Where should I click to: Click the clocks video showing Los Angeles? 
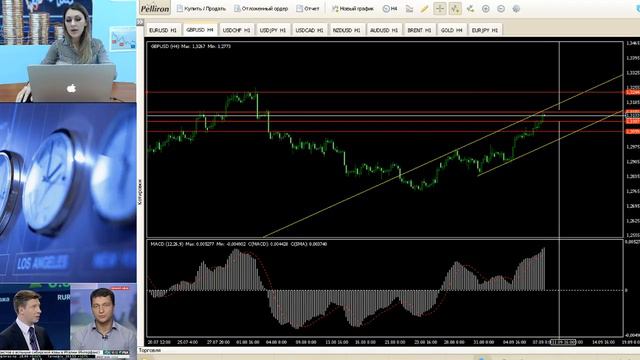click(x=68, y=193)
